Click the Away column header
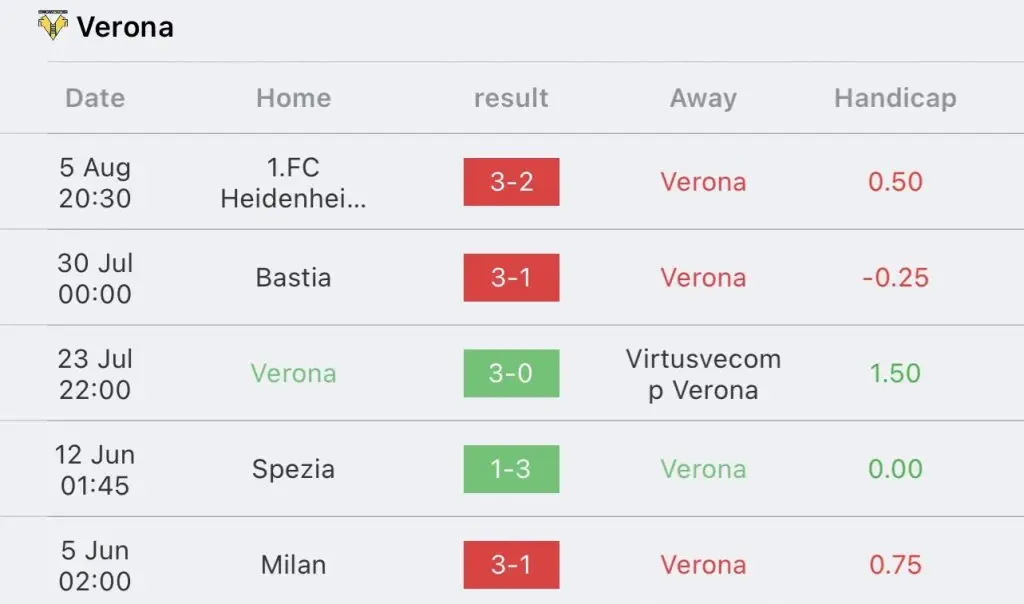The height and width of the screenshot is (604, 1024). (x=703, y=98)
